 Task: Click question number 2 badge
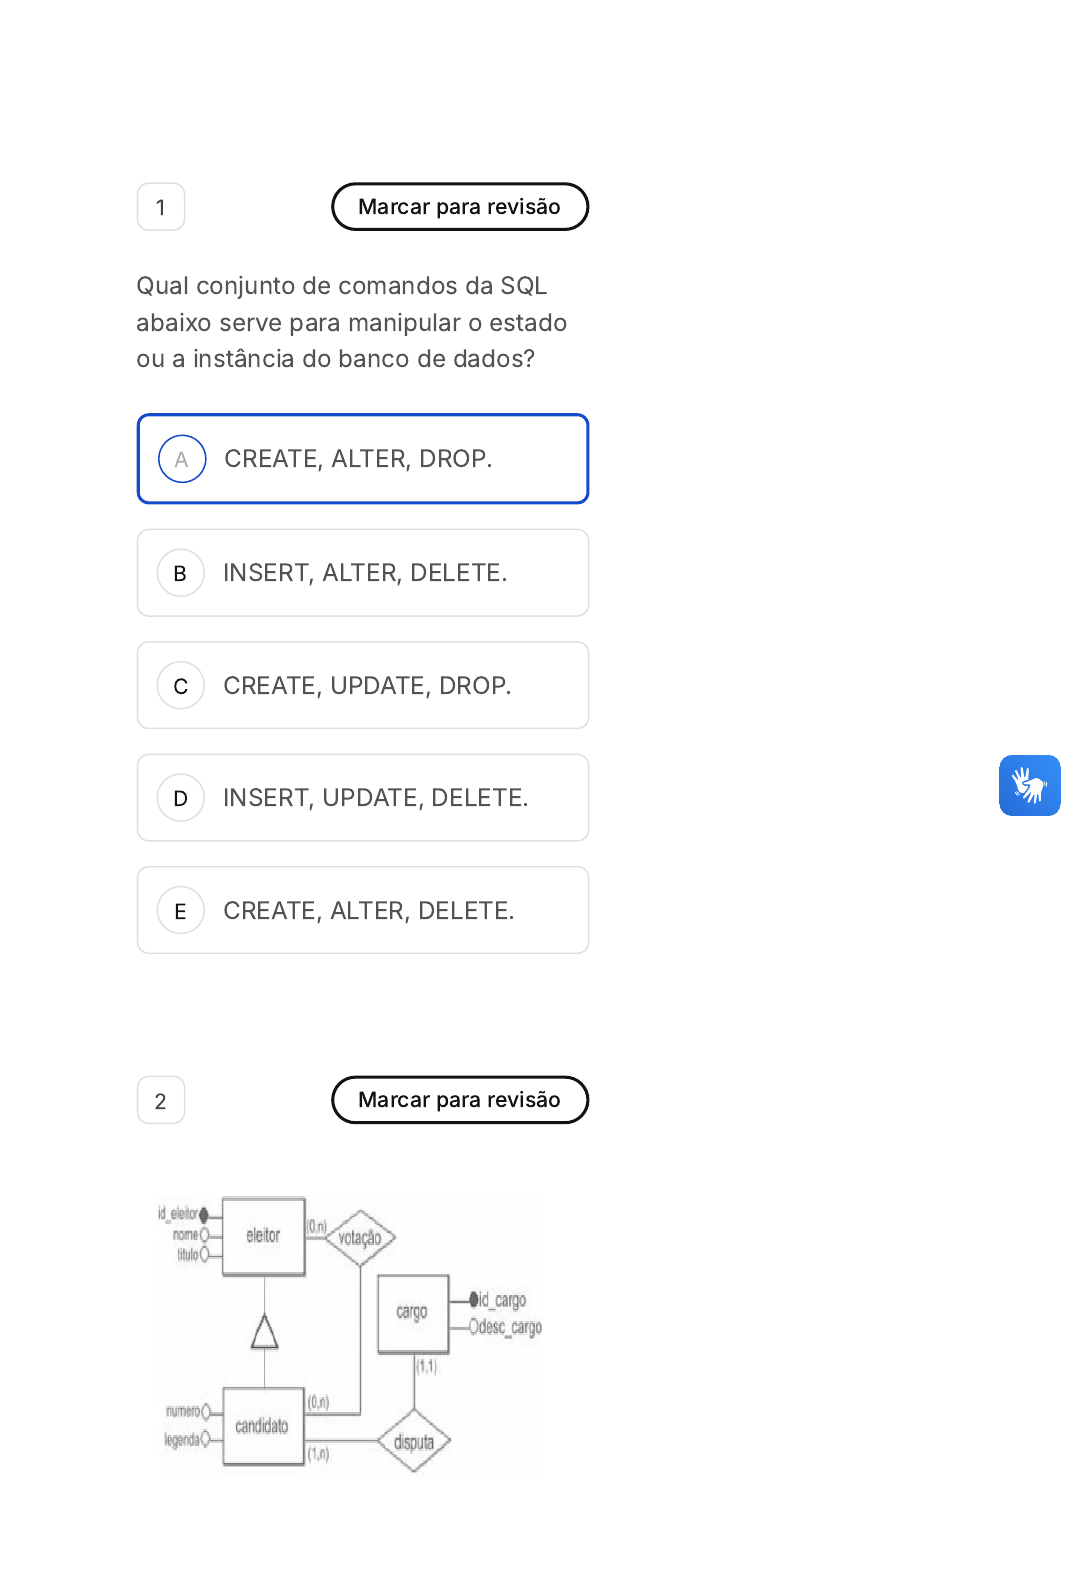pos(161,1101)
